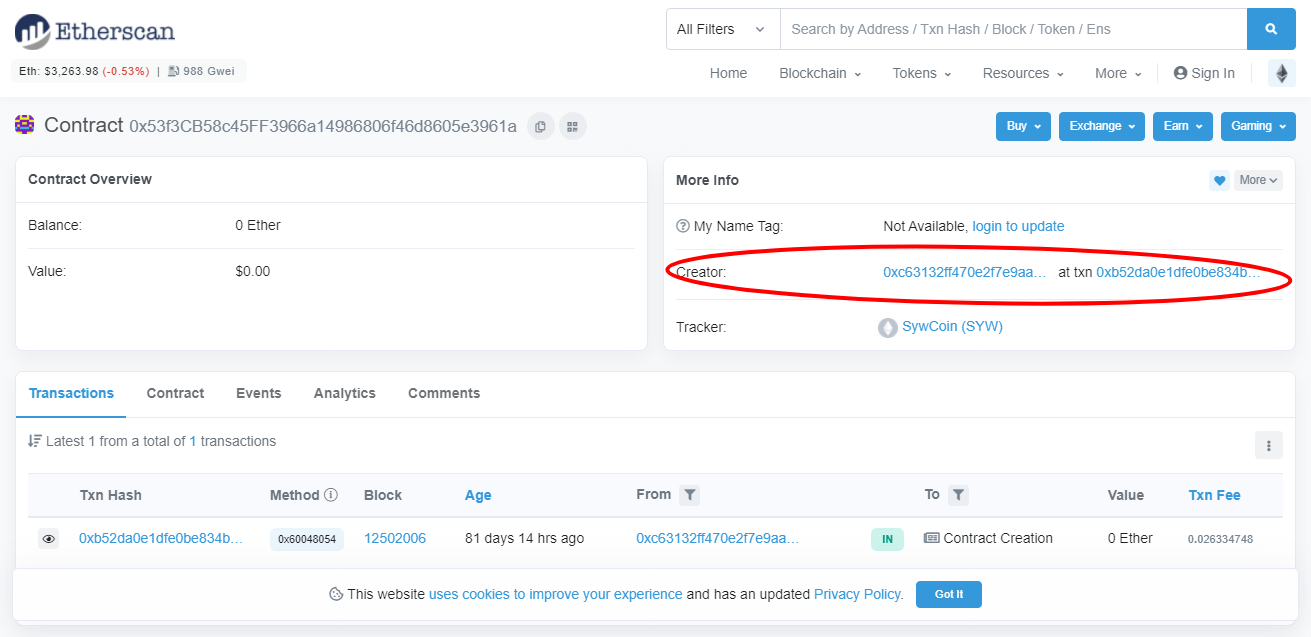This screenshot has height=637, width=1311.
Task: Open the Buy dropdown
Action: 1023,126
